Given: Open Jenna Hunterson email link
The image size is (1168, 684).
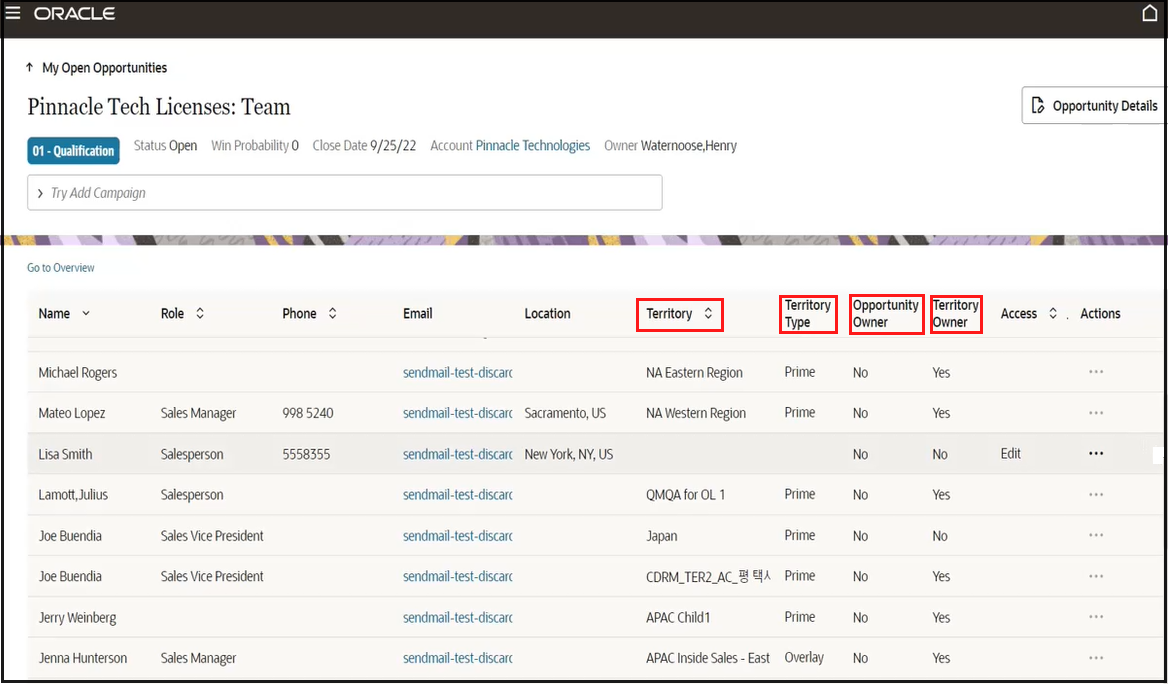Looking at the screenshot, I should pyautogui.click(x=457, y=658).
